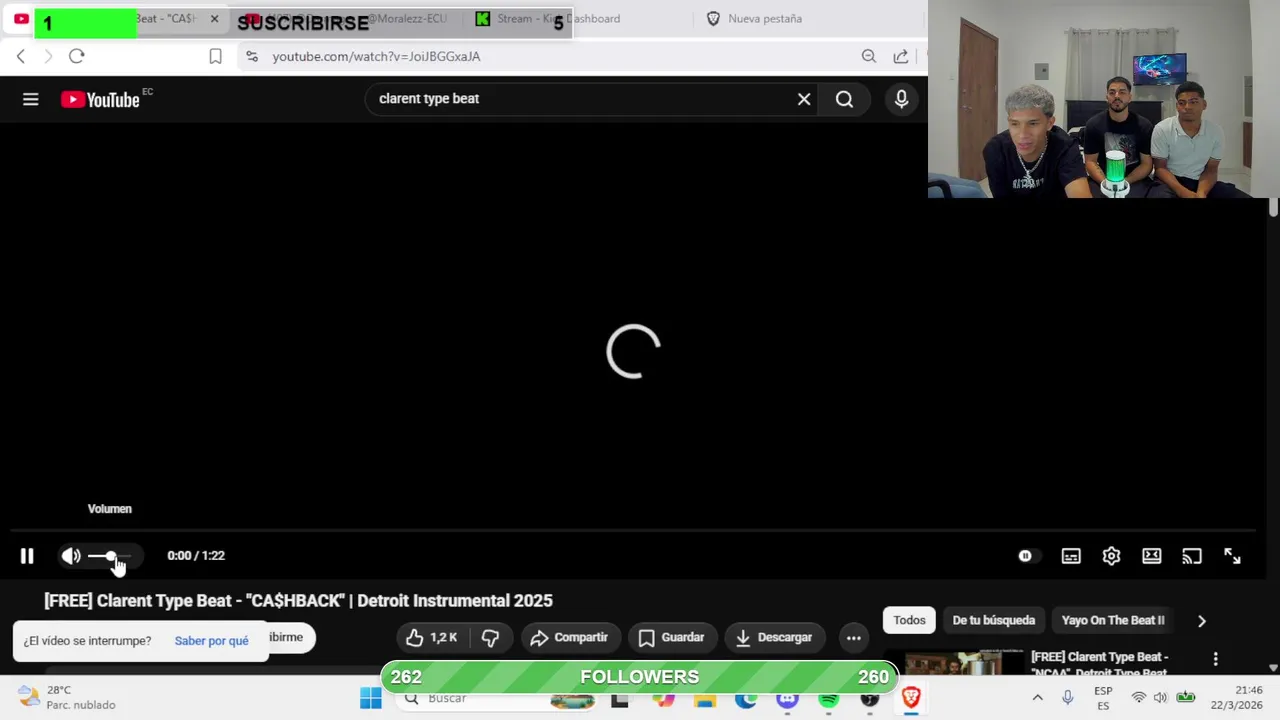
Task: Click the taskbar microphone tray icon
Action: 1067,698
